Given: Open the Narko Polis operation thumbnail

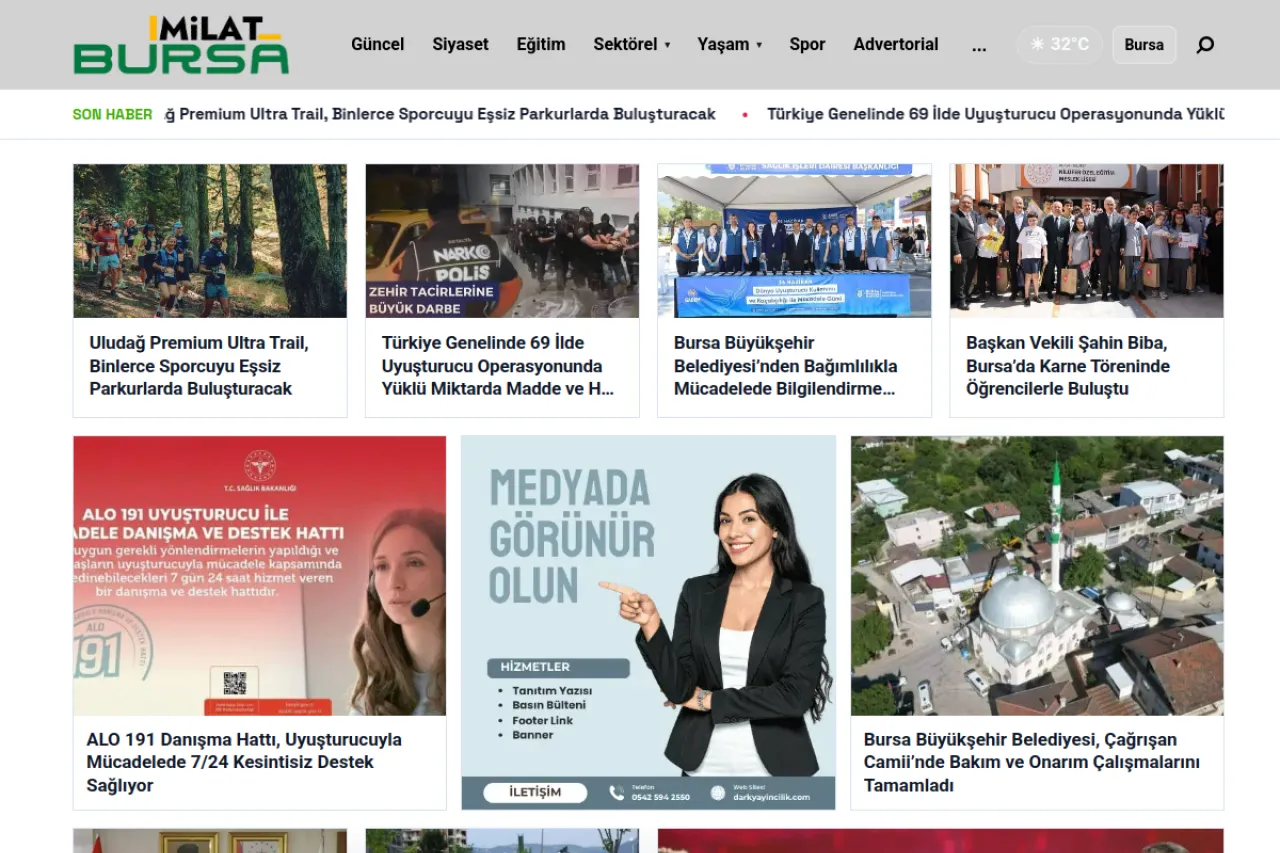Looking at the screenshot, I should pos(502,241).
